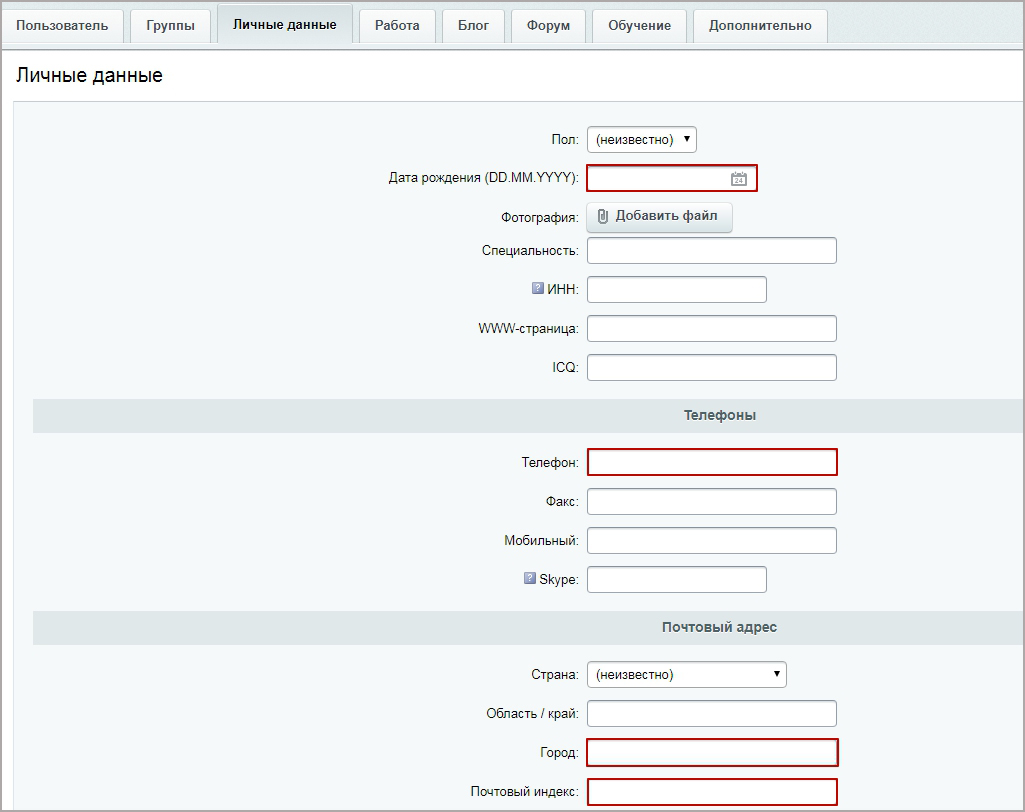
Task: Open the Страна country dropdown
Action: tap(686, 675)
